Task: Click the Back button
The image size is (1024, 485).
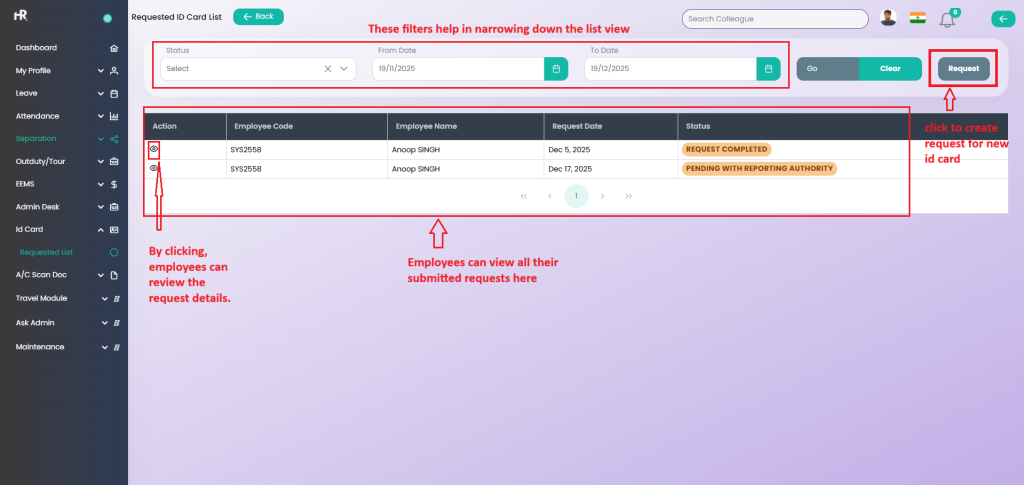Action: 258,17
